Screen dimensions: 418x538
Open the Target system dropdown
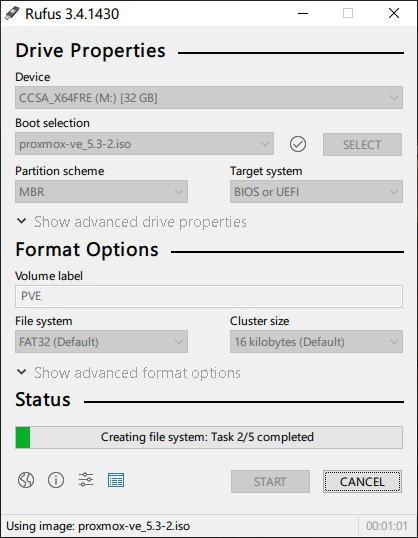pyautogui.click(x=316, y=191)
